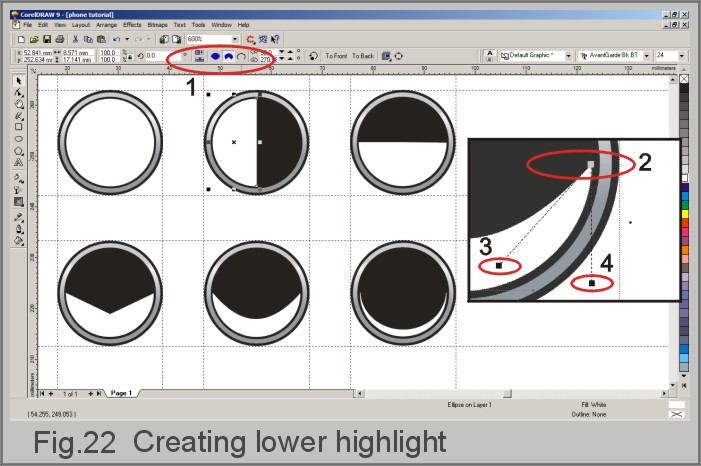Select the Page 1 tab
Screen dimensions: 701x466
coord(121,393)
